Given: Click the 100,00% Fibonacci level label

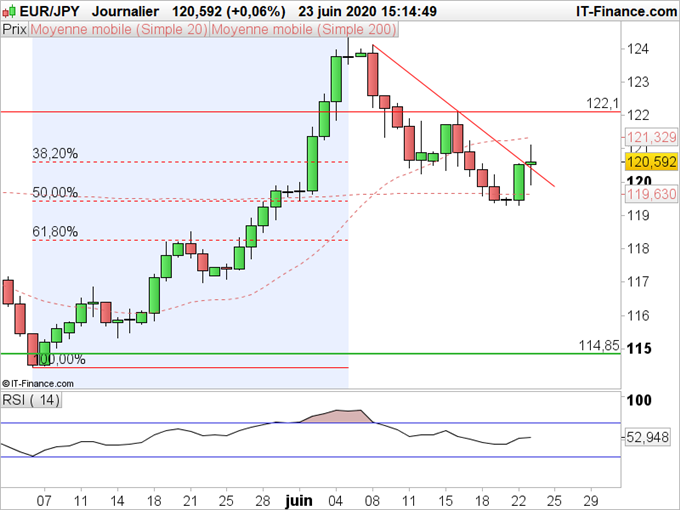Looking at the screenshot, I should click(x=59, y=359).
